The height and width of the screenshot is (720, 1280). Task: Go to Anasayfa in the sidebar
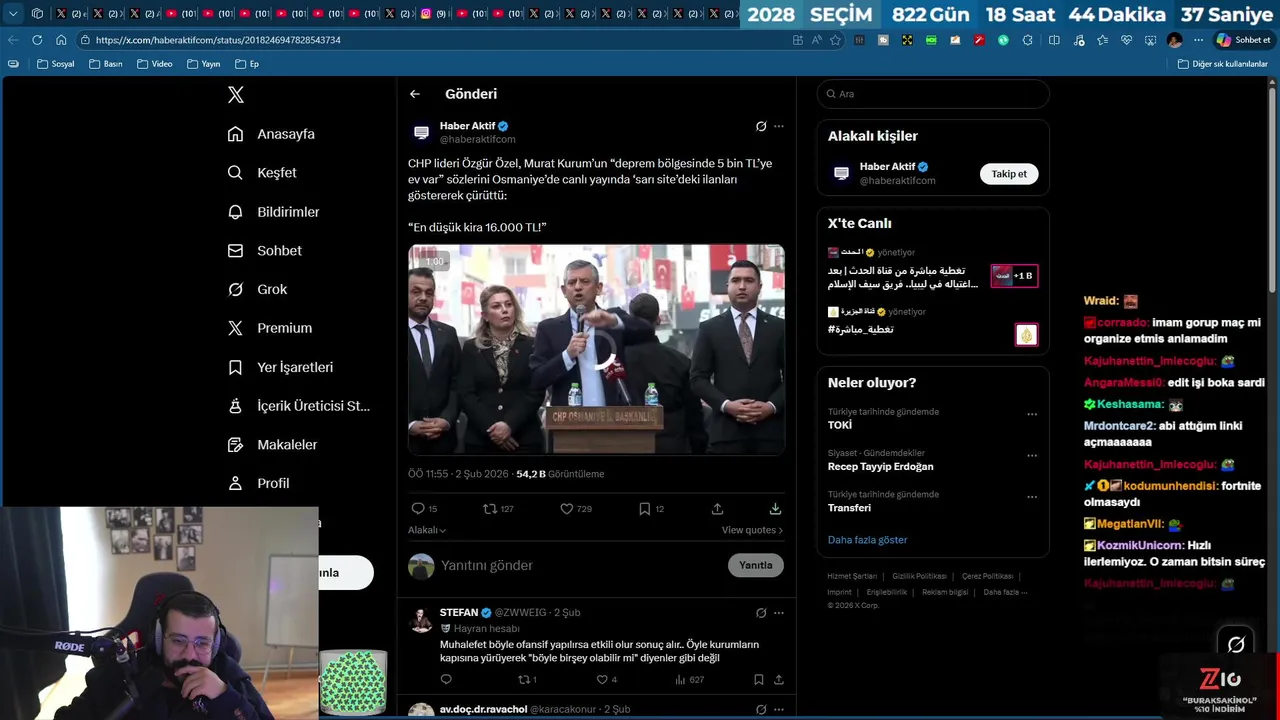click(x=272, y=134)
